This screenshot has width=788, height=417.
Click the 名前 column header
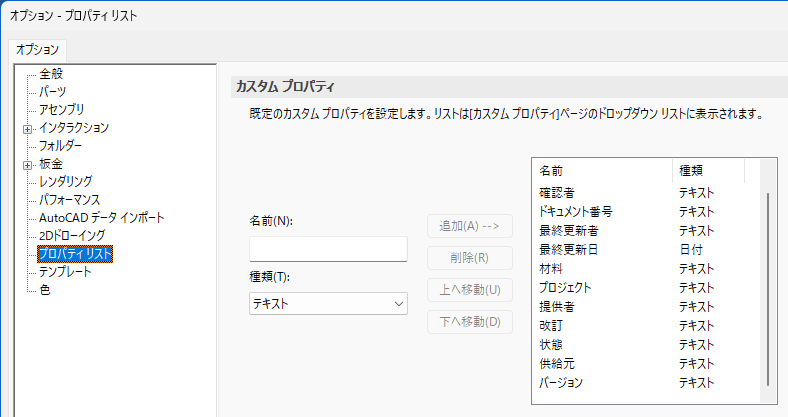[602, 171]
